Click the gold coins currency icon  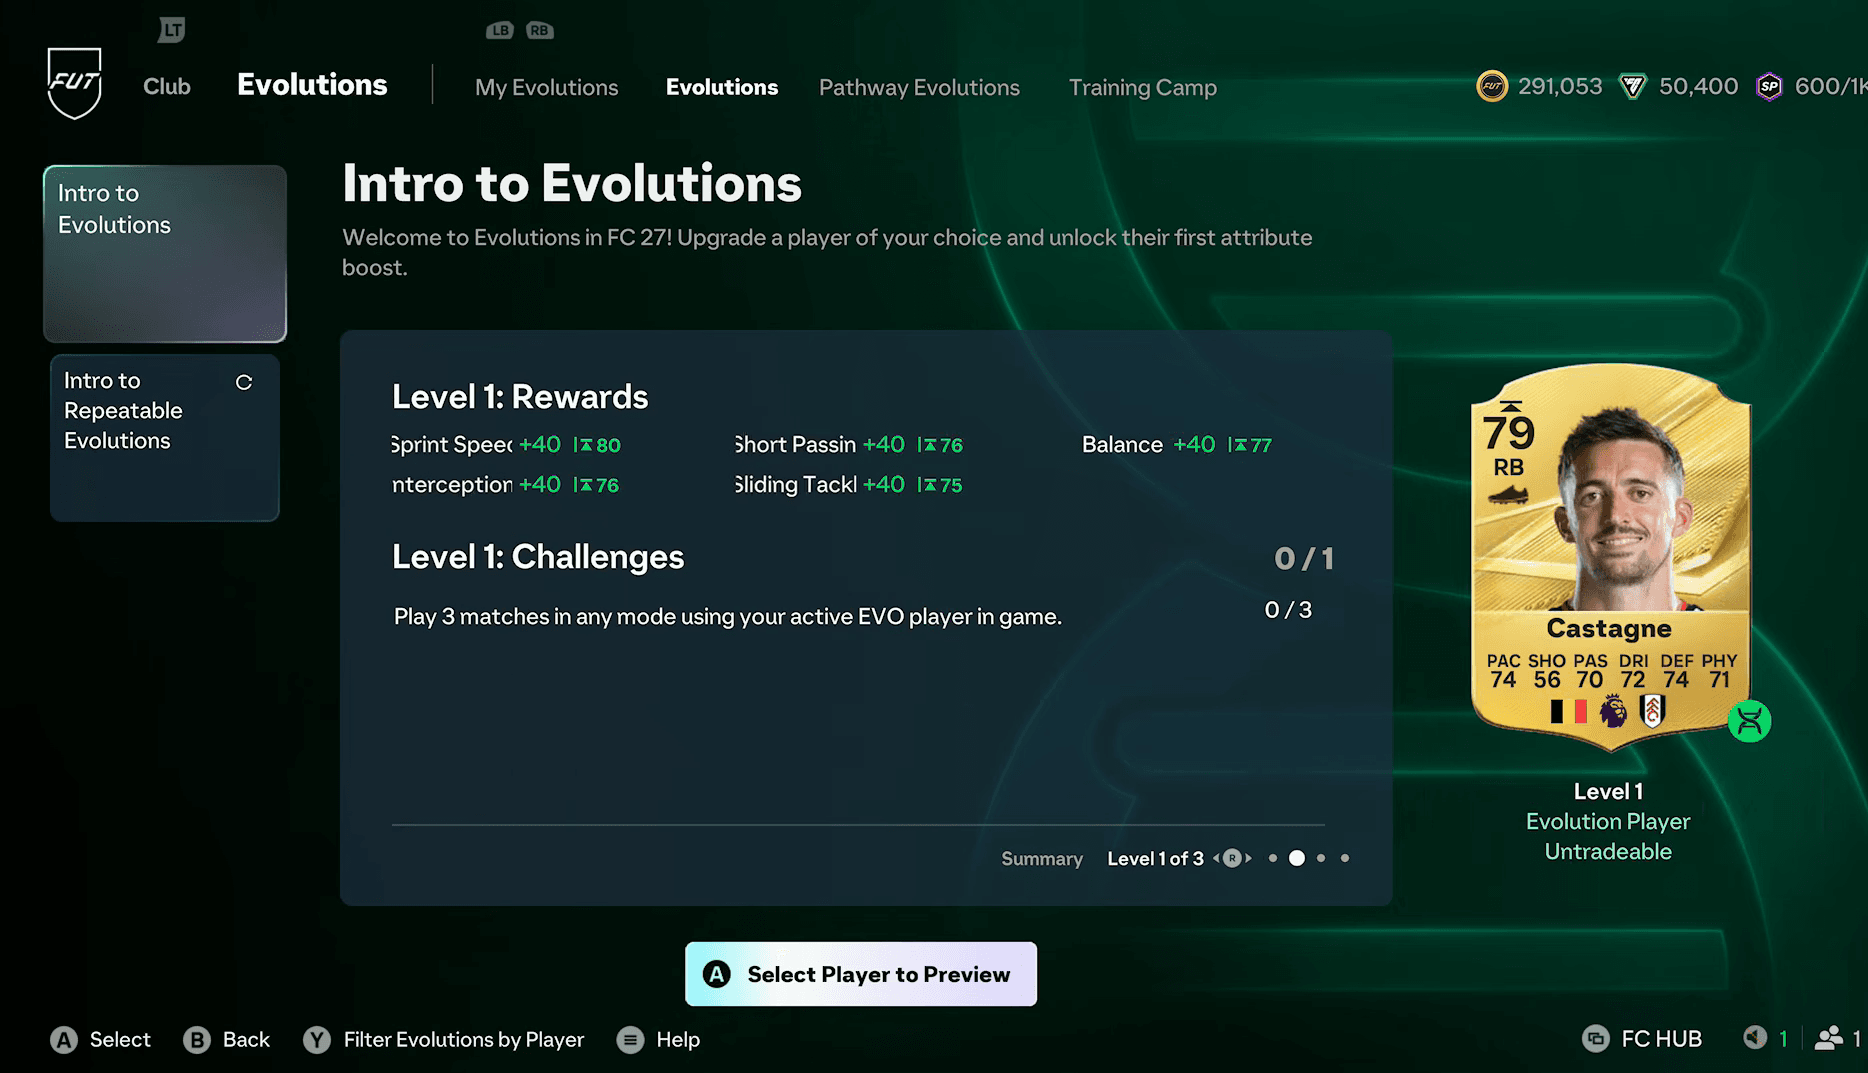1492,86
